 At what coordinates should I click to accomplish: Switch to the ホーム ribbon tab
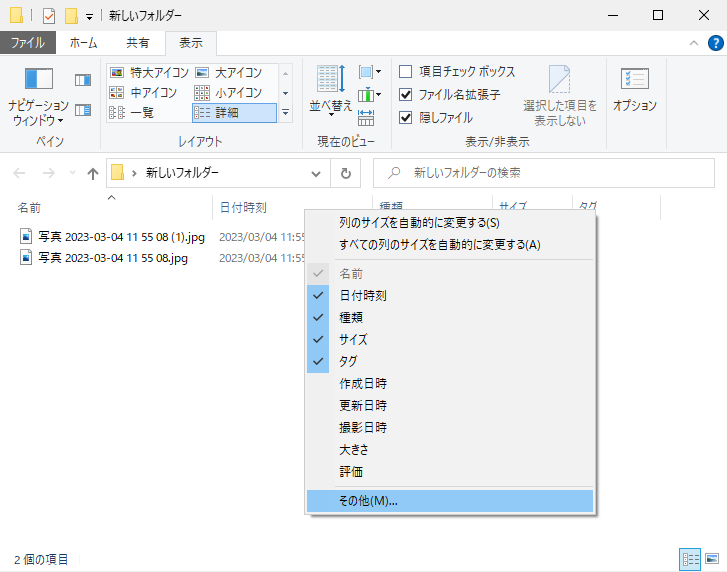point(83,43)
